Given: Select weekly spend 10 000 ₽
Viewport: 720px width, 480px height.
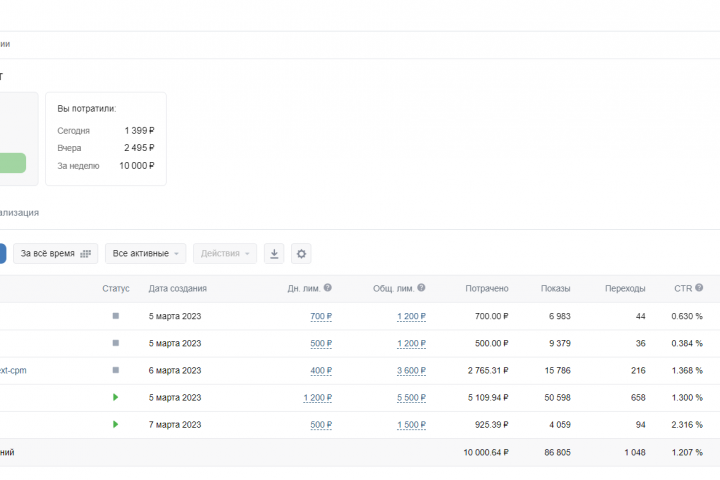Looking at the screenshot, I should pyautogui.click(x=137, y=166).
